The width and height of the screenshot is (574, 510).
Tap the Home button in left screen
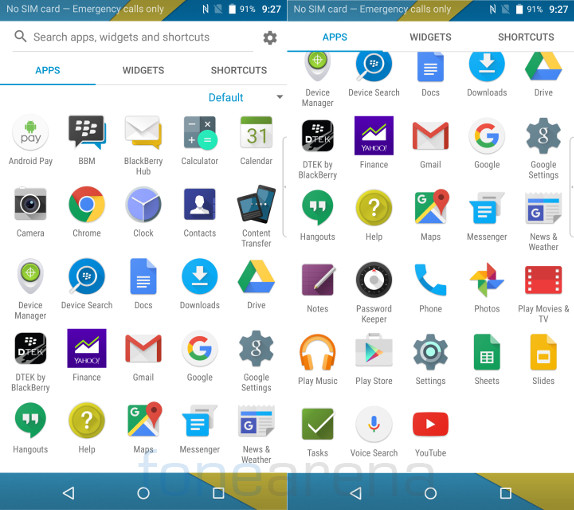[143, 494]
